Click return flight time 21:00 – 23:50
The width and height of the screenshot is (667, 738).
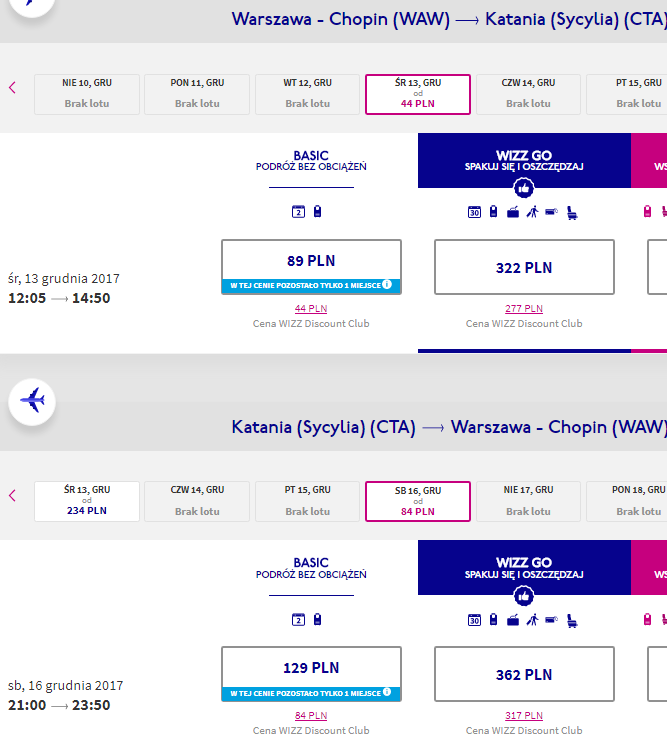[x=59, y=706]
